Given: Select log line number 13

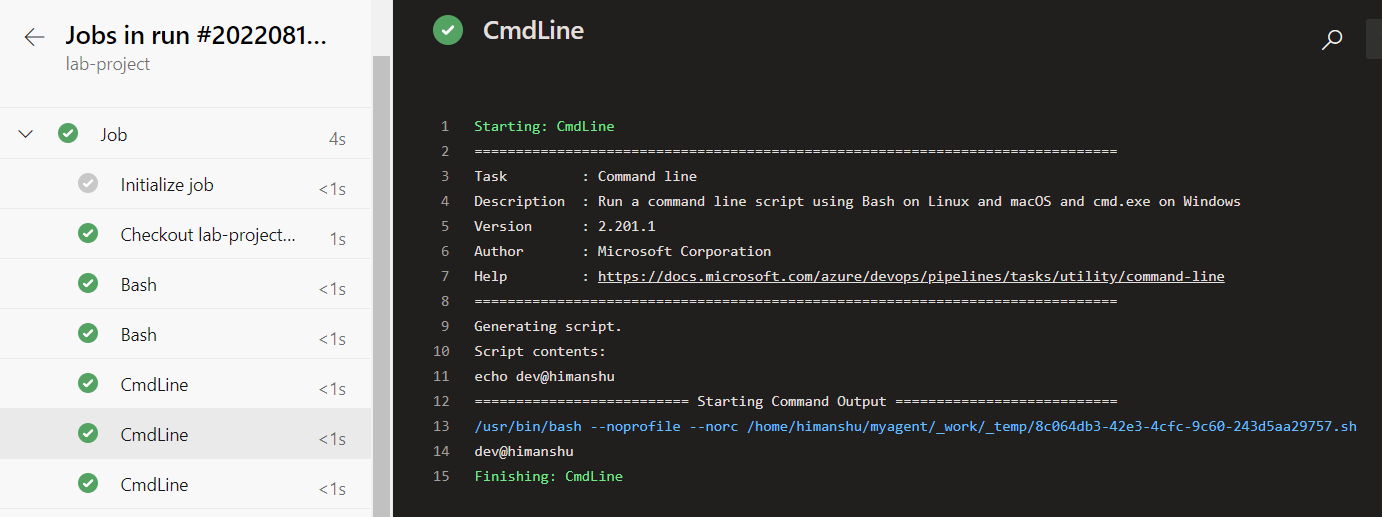Looking at the screenshot, I should (x=442, y=426).
